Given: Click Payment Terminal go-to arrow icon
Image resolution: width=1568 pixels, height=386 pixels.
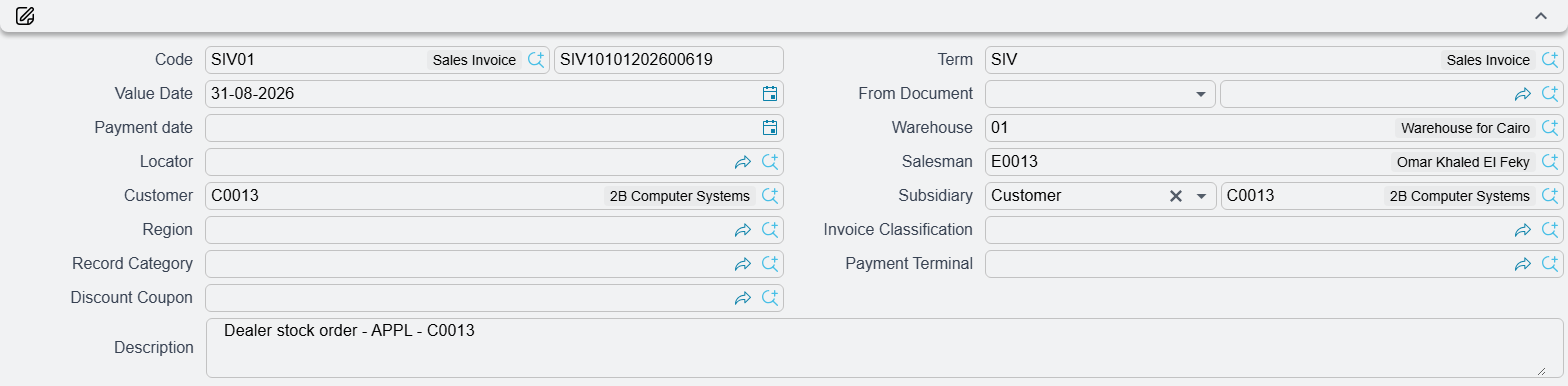Looking at the screenshot, I should [x=1523, y=264].
